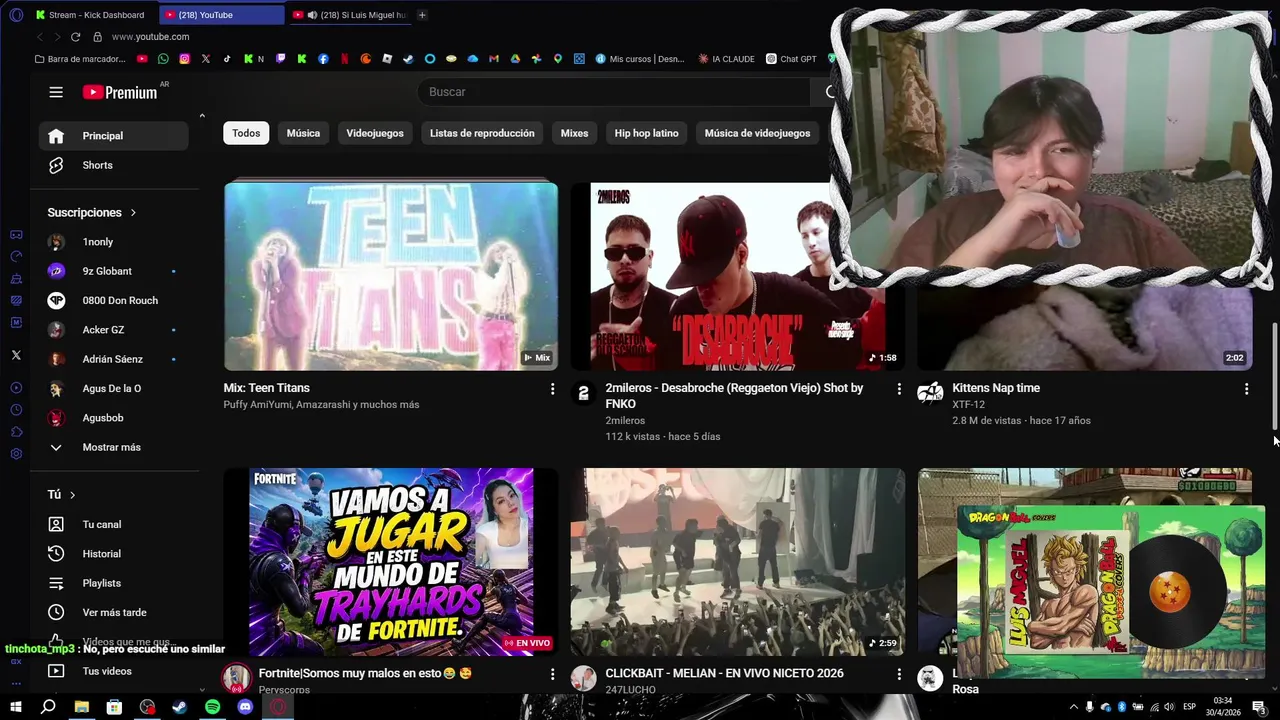Reload the current page
The image size is (1280, 720).
pyautogui.click(x=75, y=37)
